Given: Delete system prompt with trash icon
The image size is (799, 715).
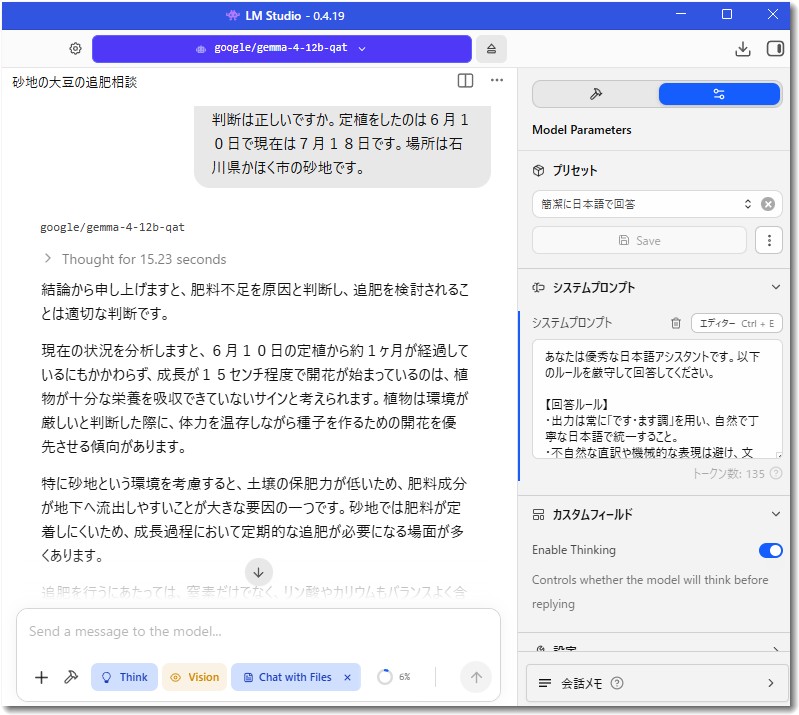Looking at the screenshot, I should click(x=676, y=323).
